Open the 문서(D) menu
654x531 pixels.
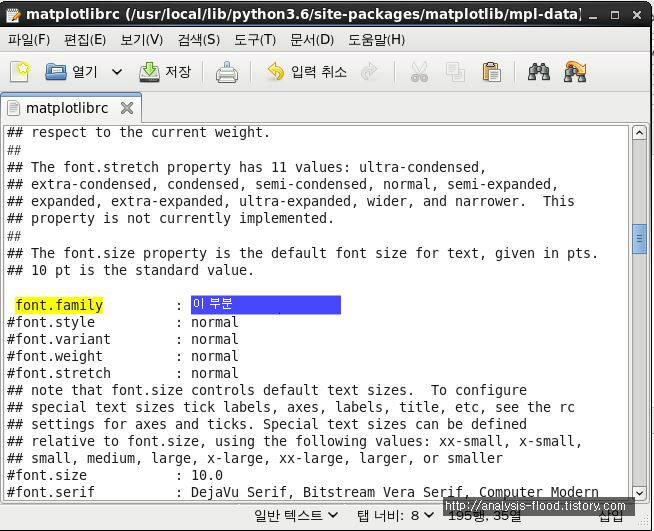(312, 40)
